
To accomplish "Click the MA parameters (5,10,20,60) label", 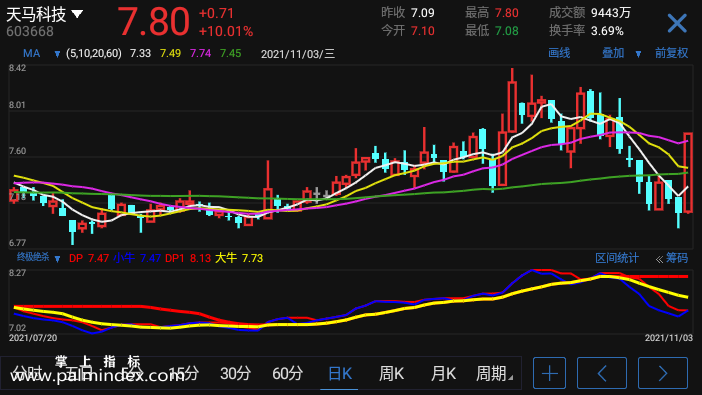I will [x=94, y=54].
